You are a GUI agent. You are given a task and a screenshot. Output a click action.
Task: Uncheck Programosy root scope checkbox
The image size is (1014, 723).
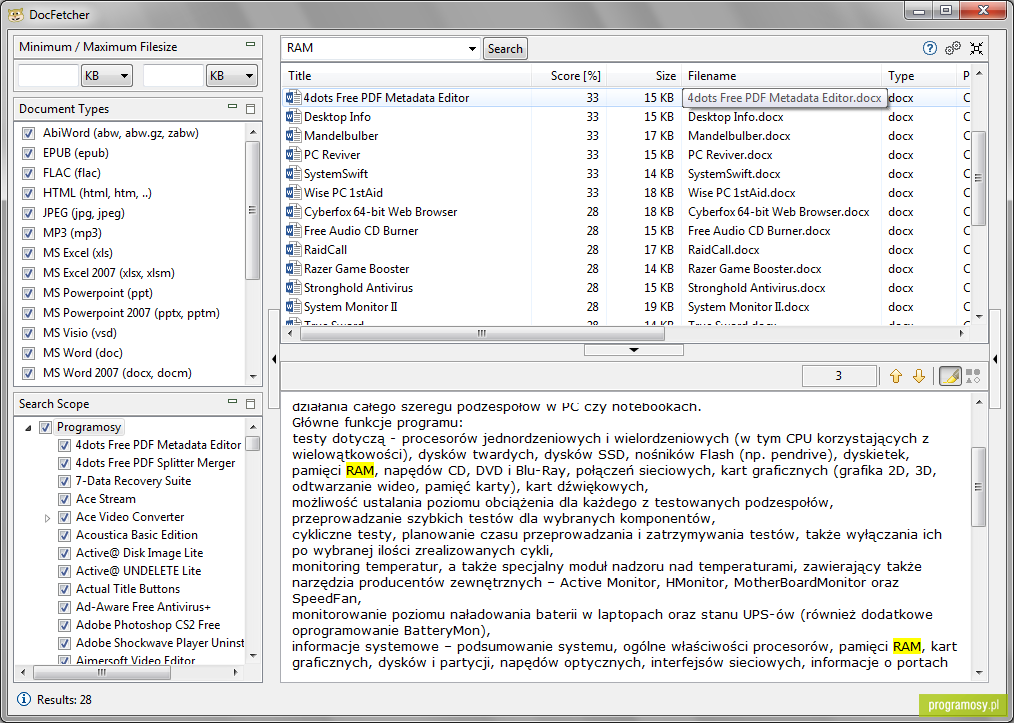coord(45,427)
